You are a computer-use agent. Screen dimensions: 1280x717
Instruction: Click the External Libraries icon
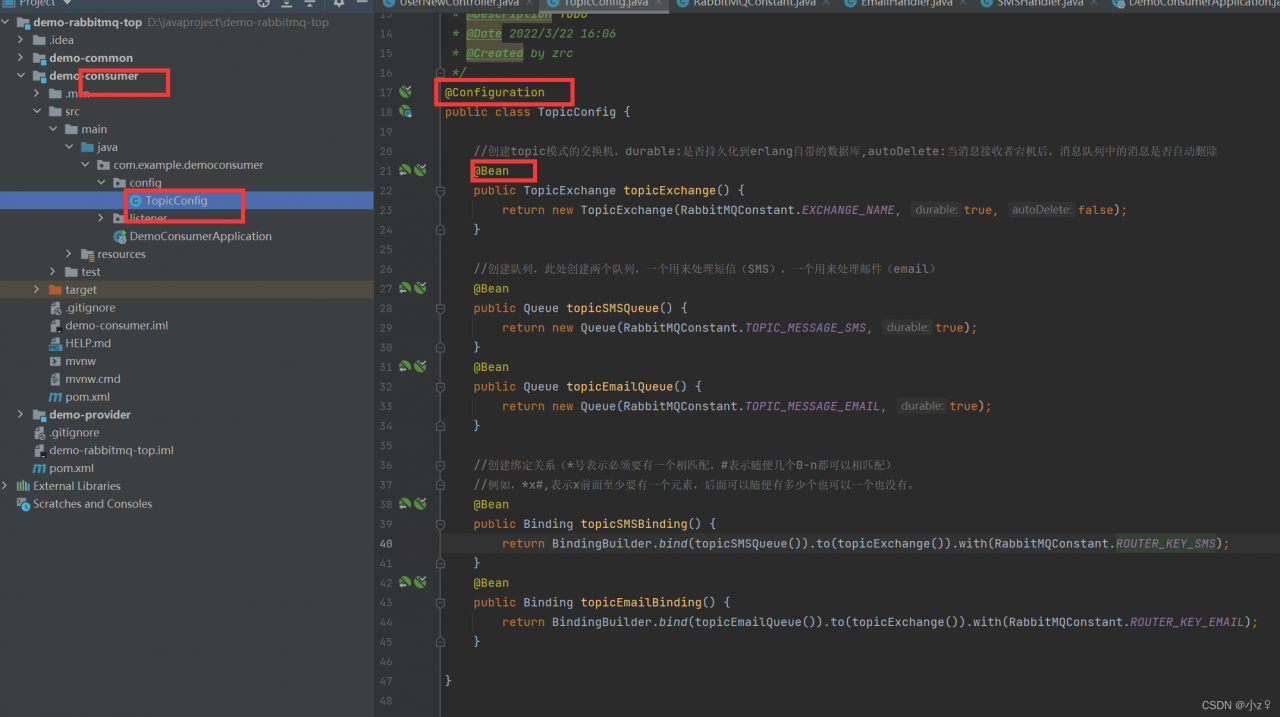[x=23, y=486]
